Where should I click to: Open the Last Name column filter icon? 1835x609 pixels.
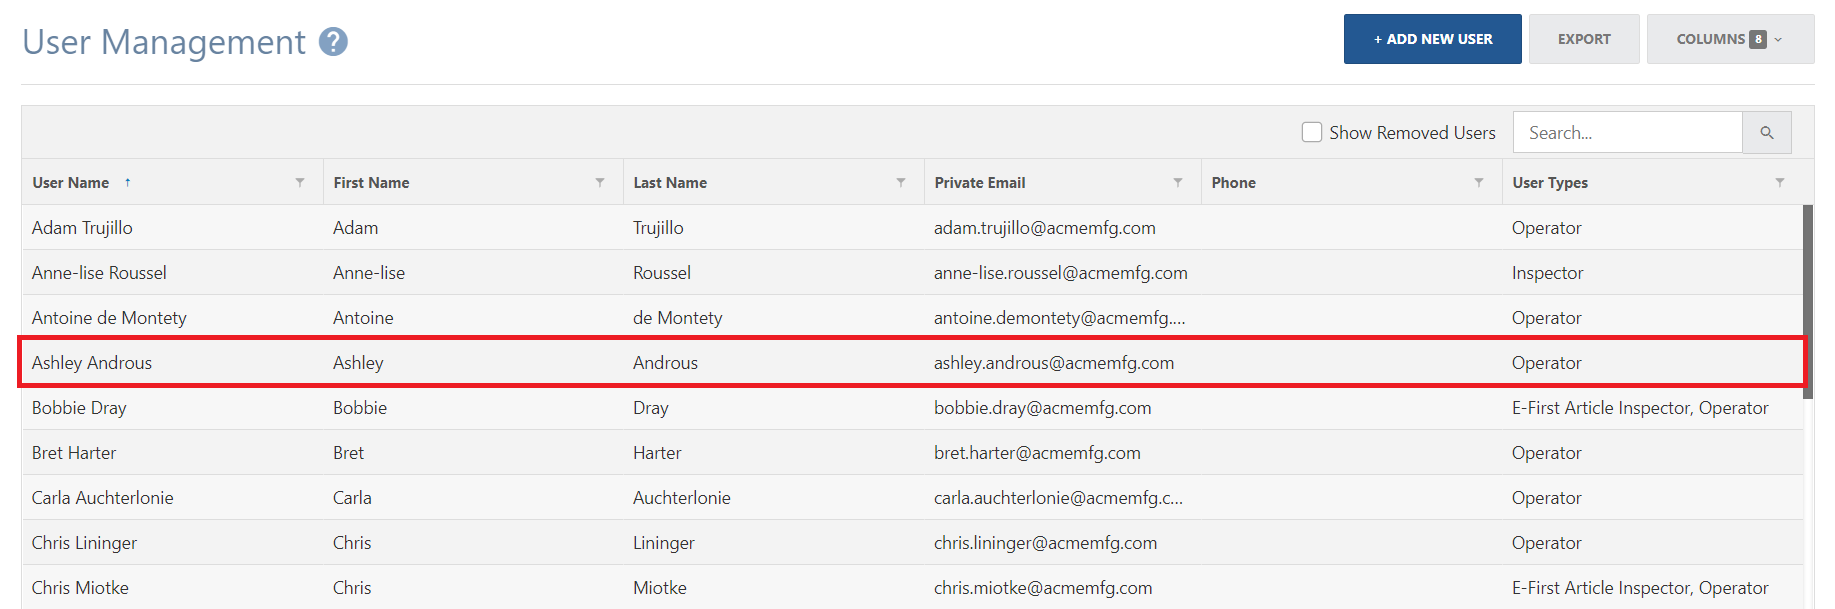(901, 182)
